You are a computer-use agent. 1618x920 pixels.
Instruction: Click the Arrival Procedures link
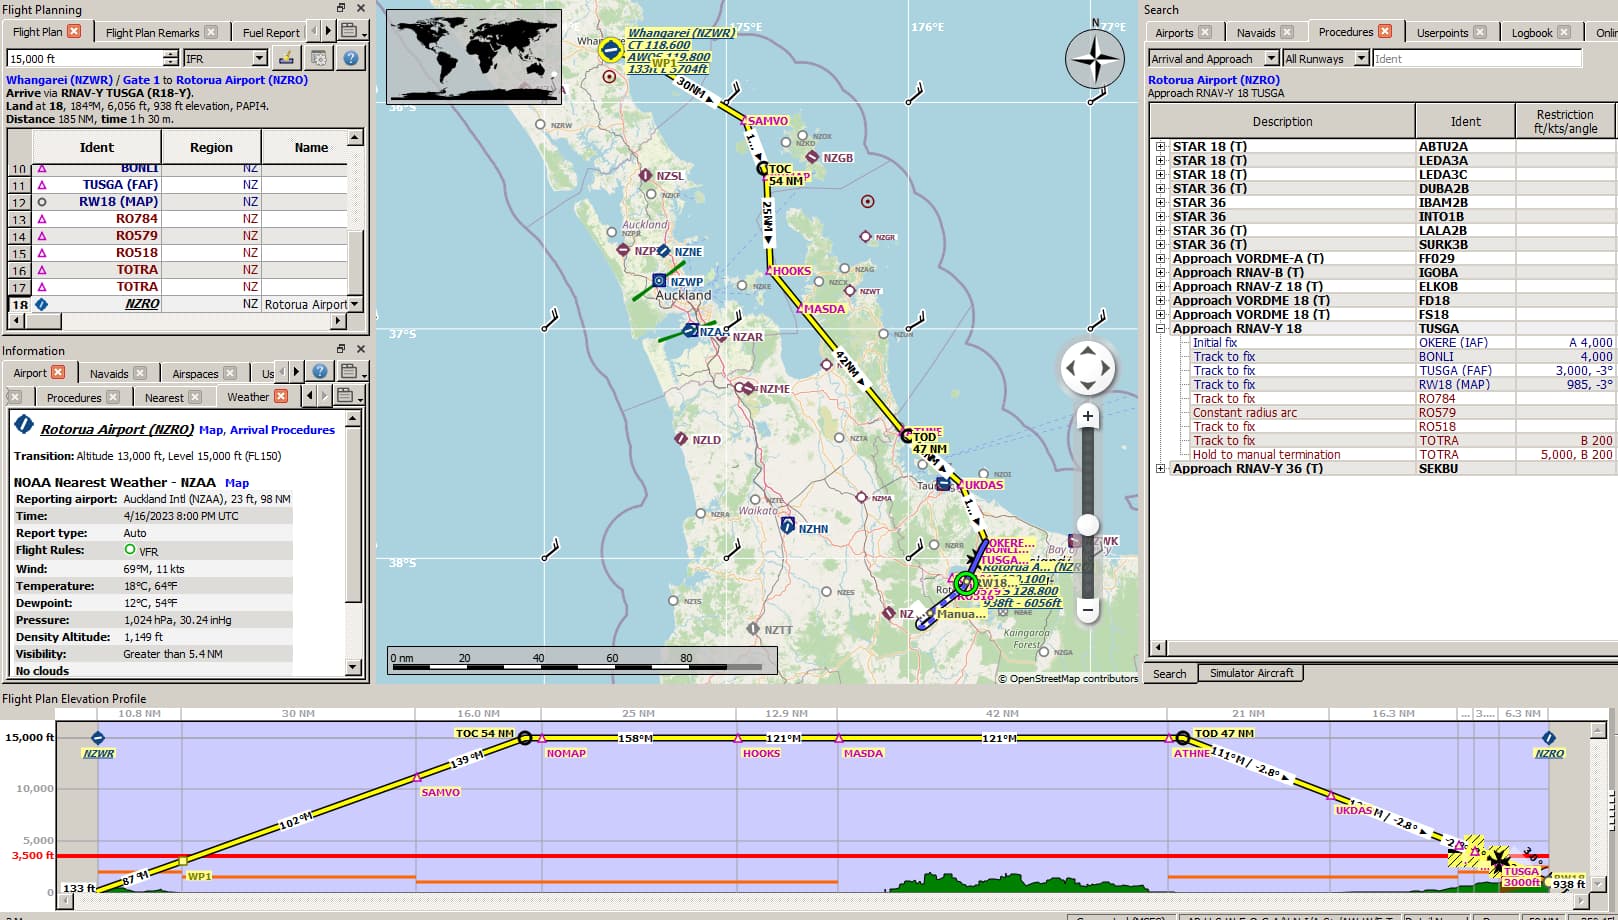pos(282,430)
